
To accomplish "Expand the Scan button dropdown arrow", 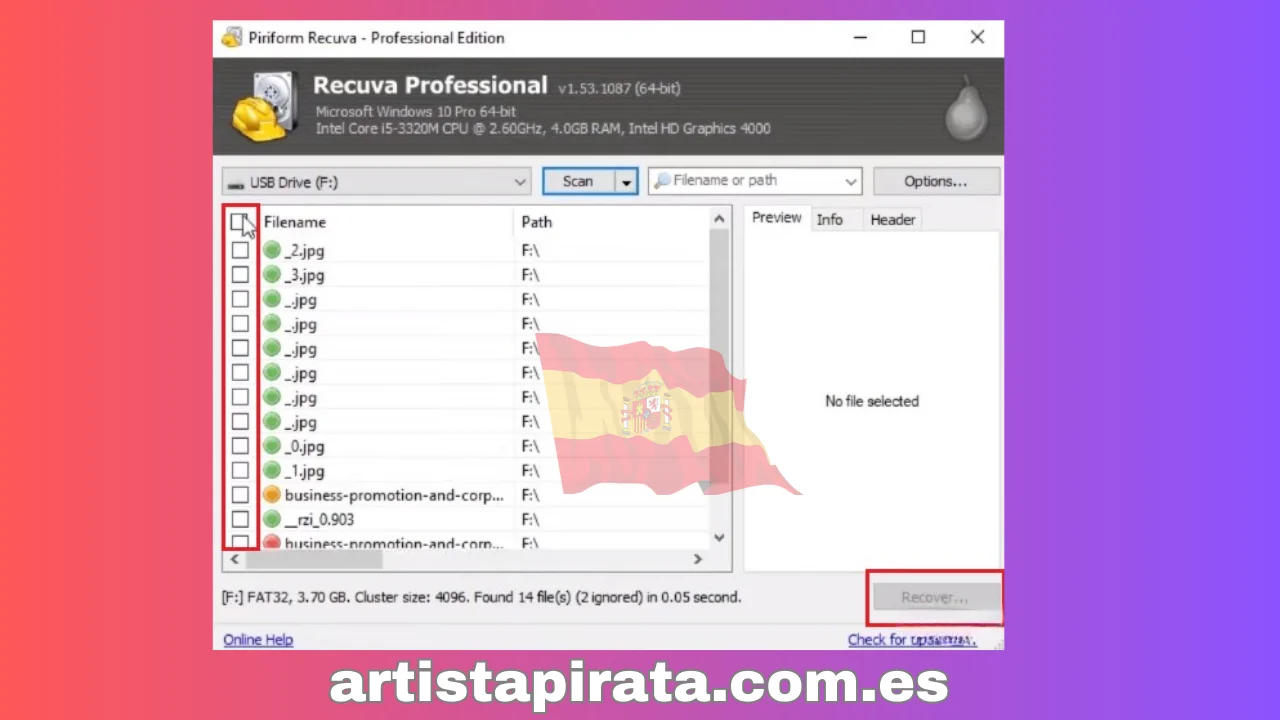I will click(627, 182).
